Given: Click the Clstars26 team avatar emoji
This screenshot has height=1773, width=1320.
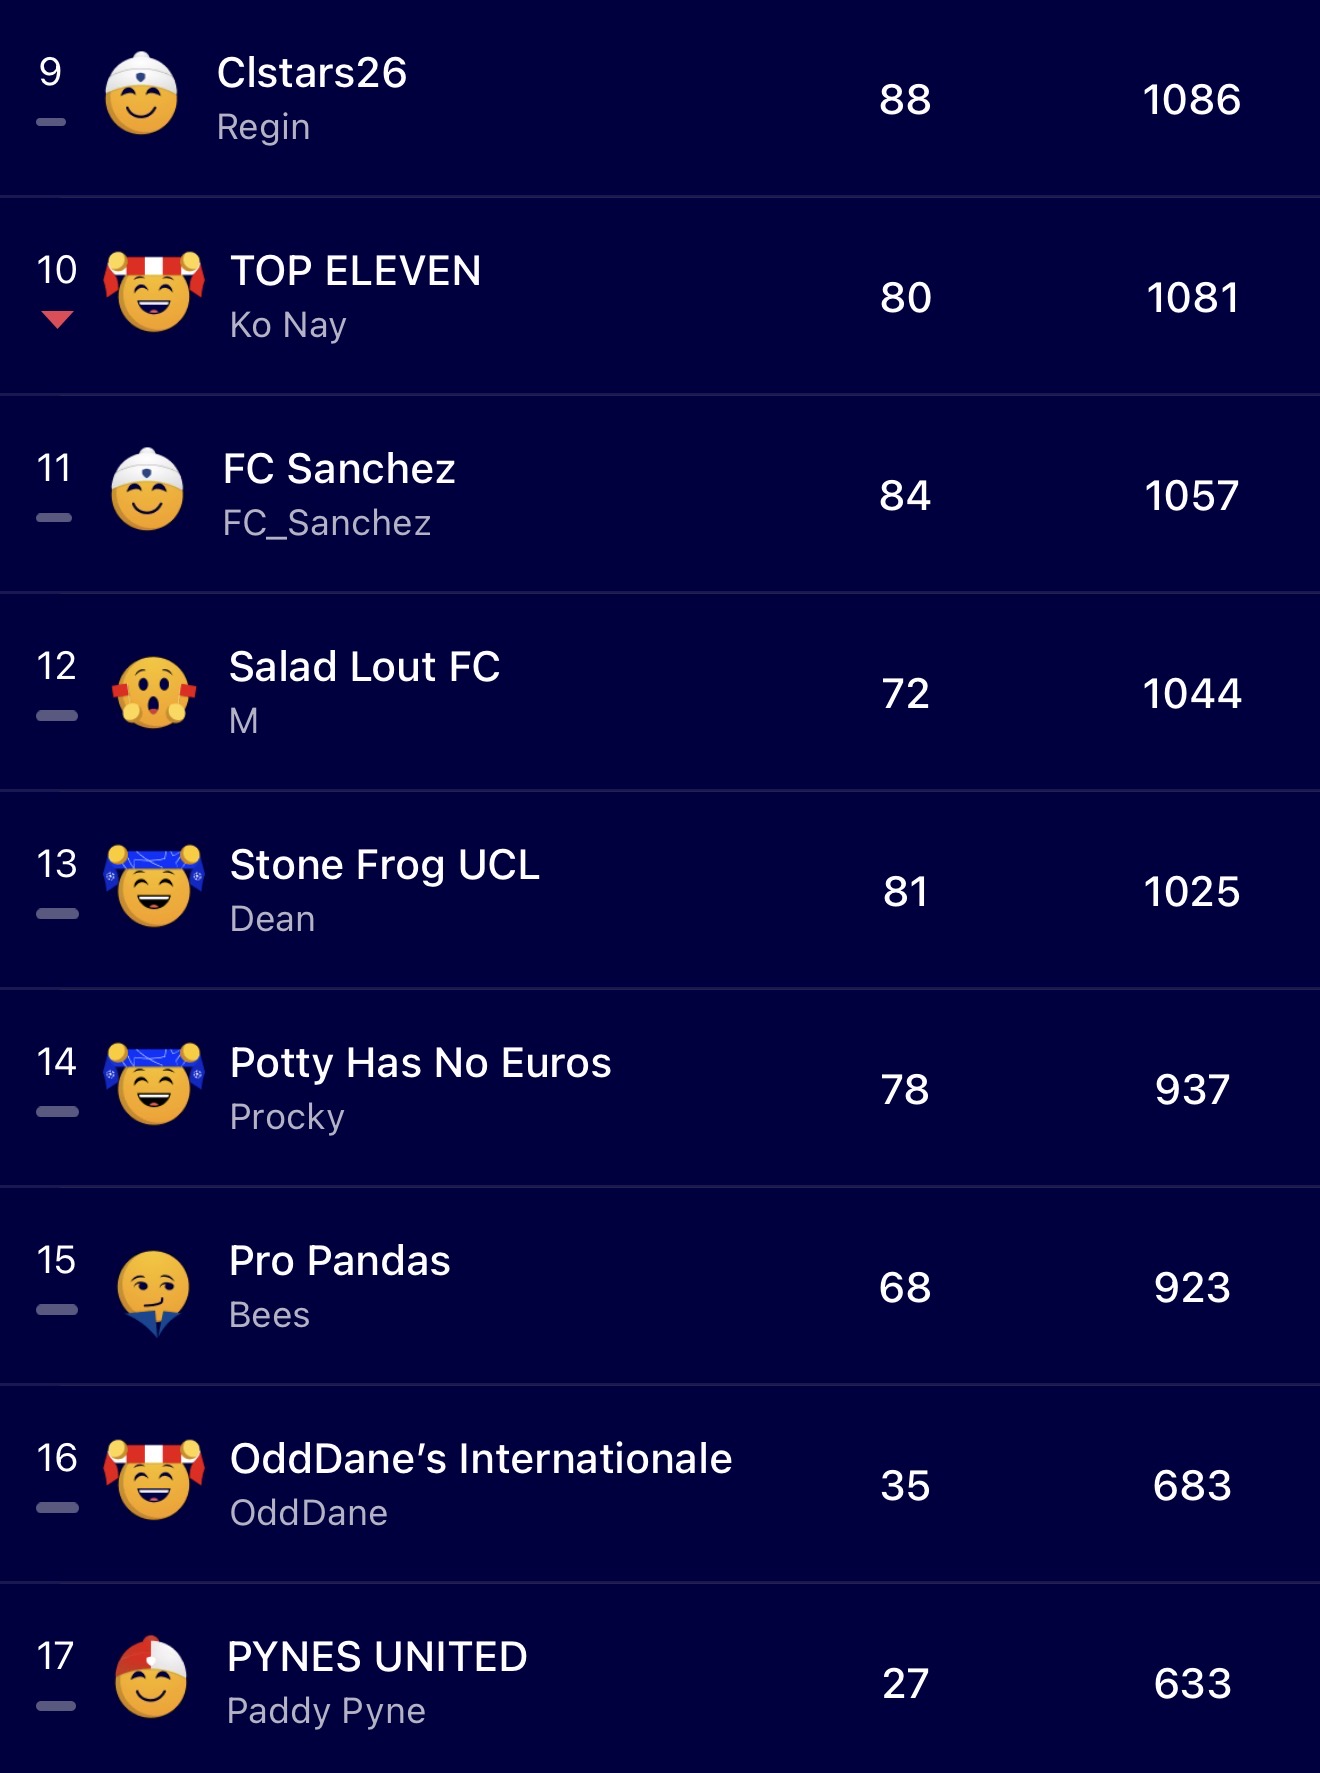Looking at the screenshot, I should [x=141, y=95].
